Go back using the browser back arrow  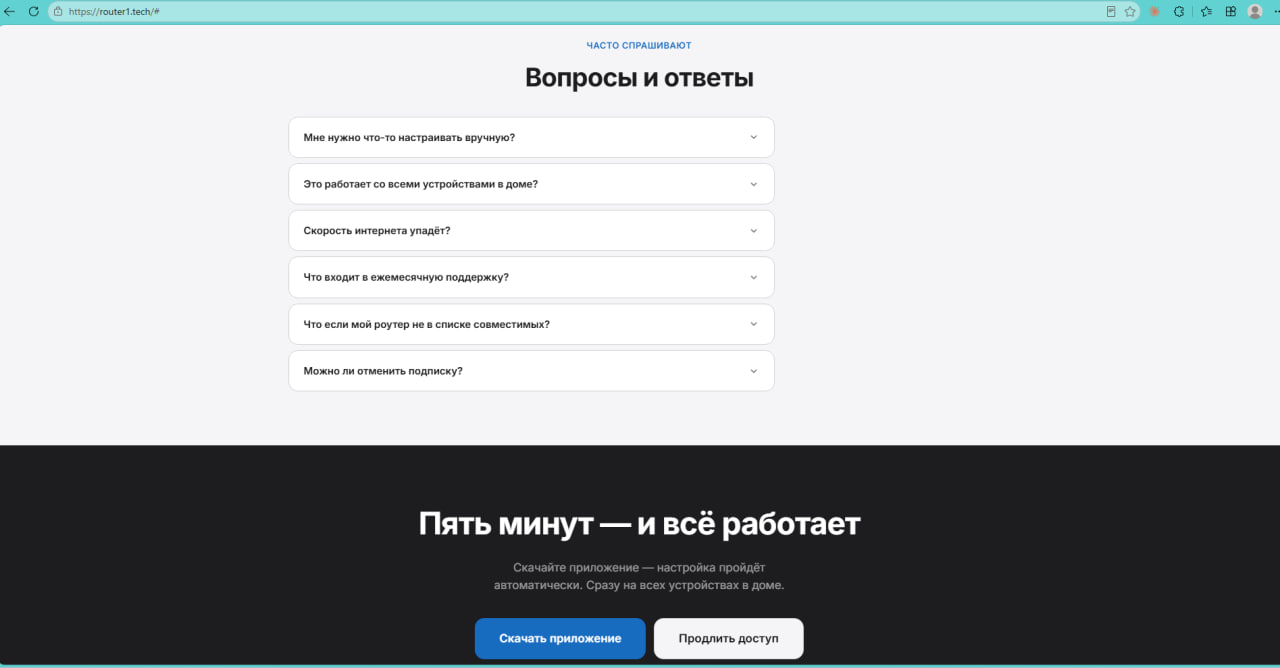[10, 11]
